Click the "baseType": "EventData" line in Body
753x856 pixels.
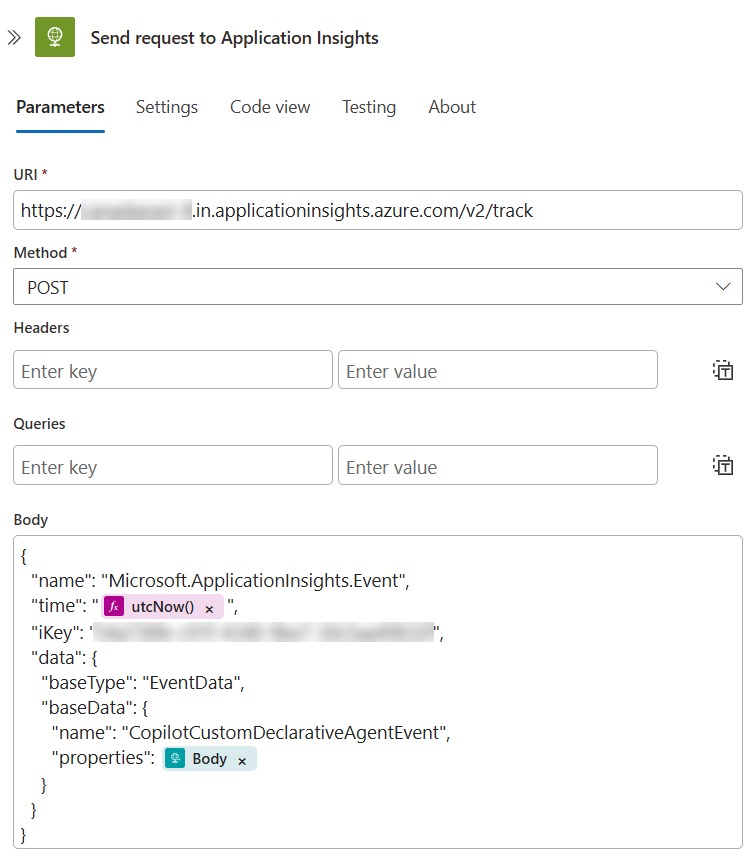tap(143, 683)
